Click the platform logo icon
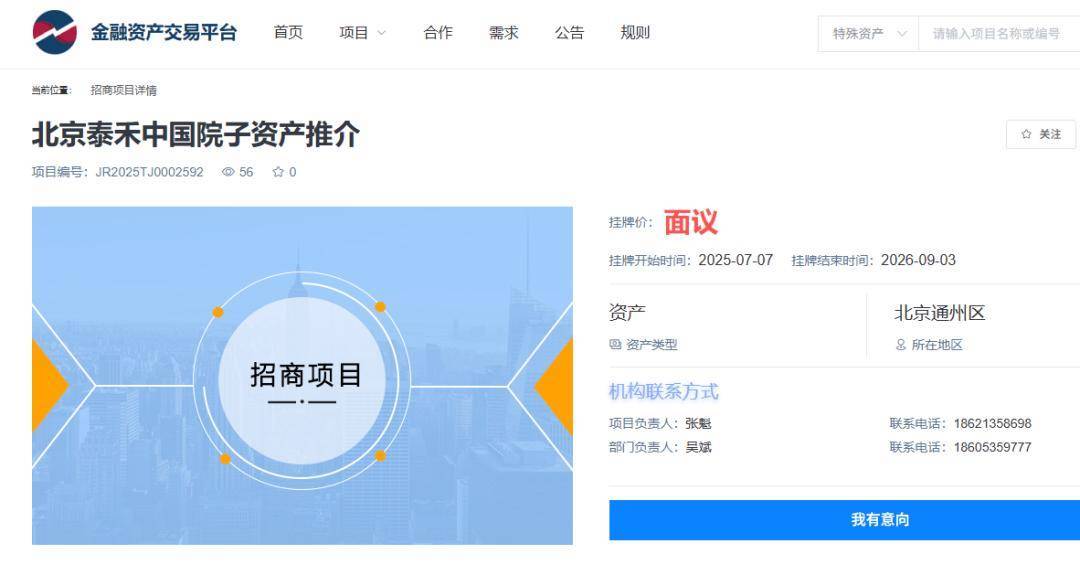The width and height of the screenshot is (1080, 586). [x=54, y=32]
